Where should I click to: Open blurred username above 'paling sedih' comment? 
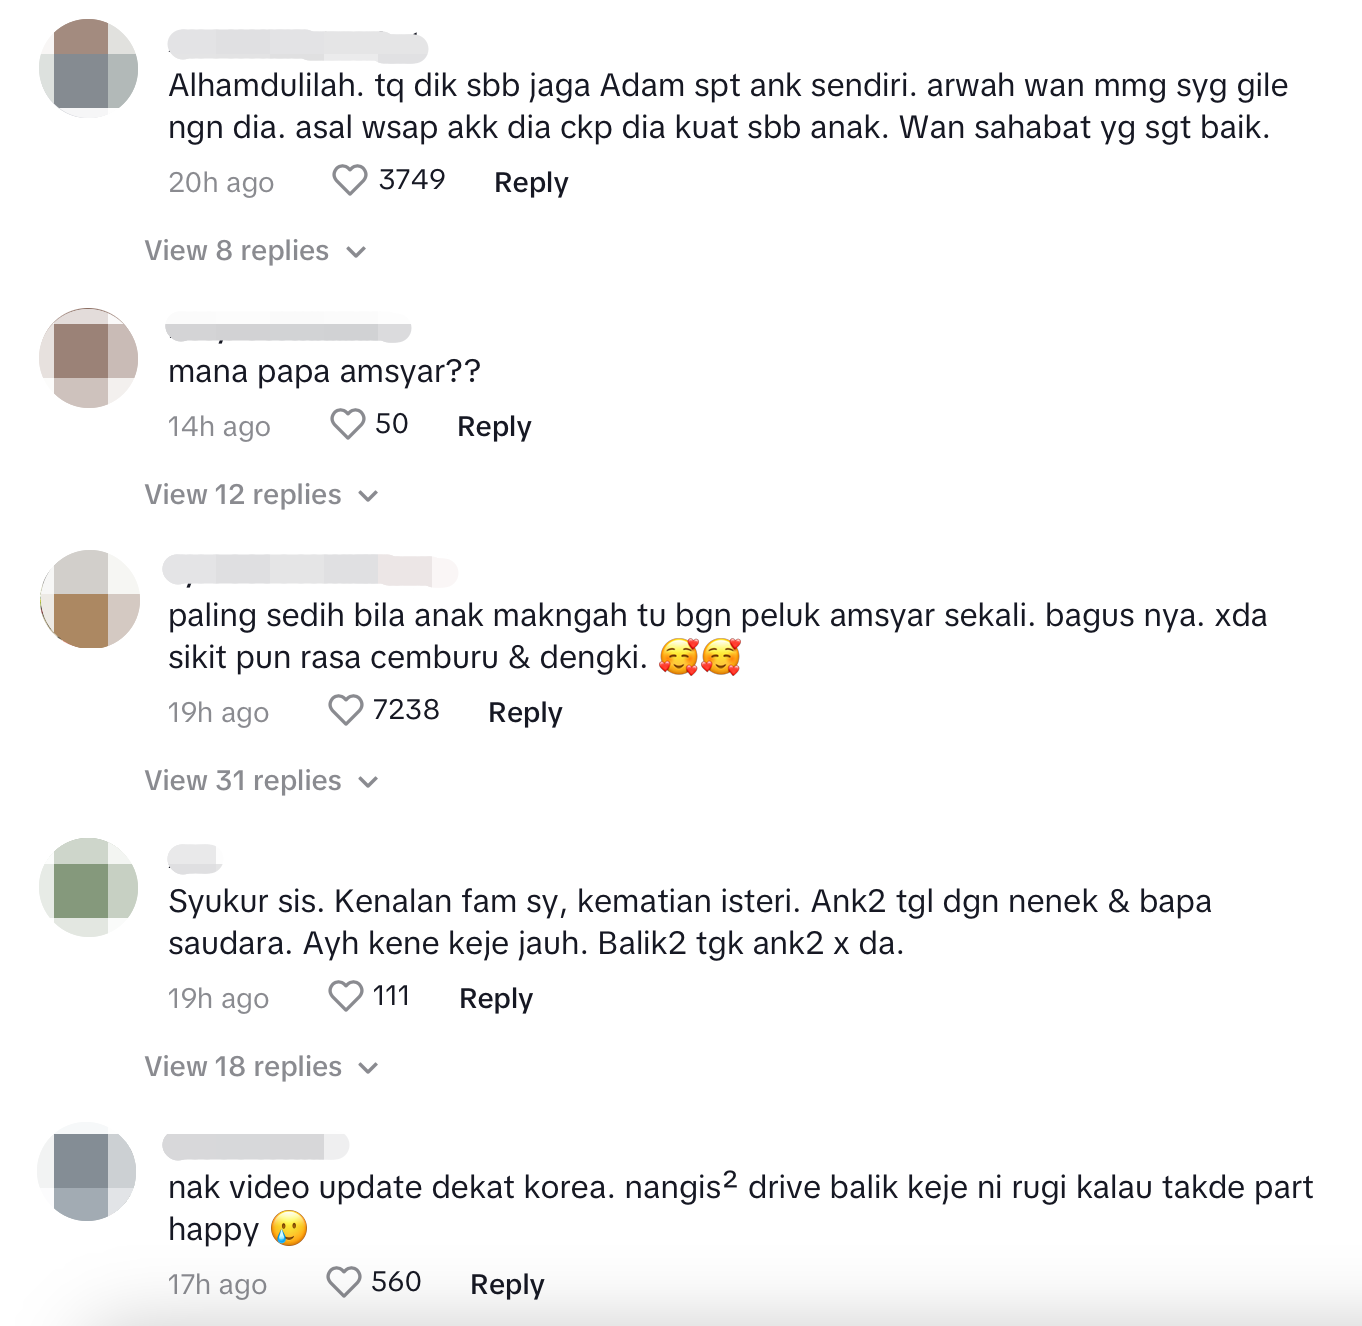click(310, 570)
